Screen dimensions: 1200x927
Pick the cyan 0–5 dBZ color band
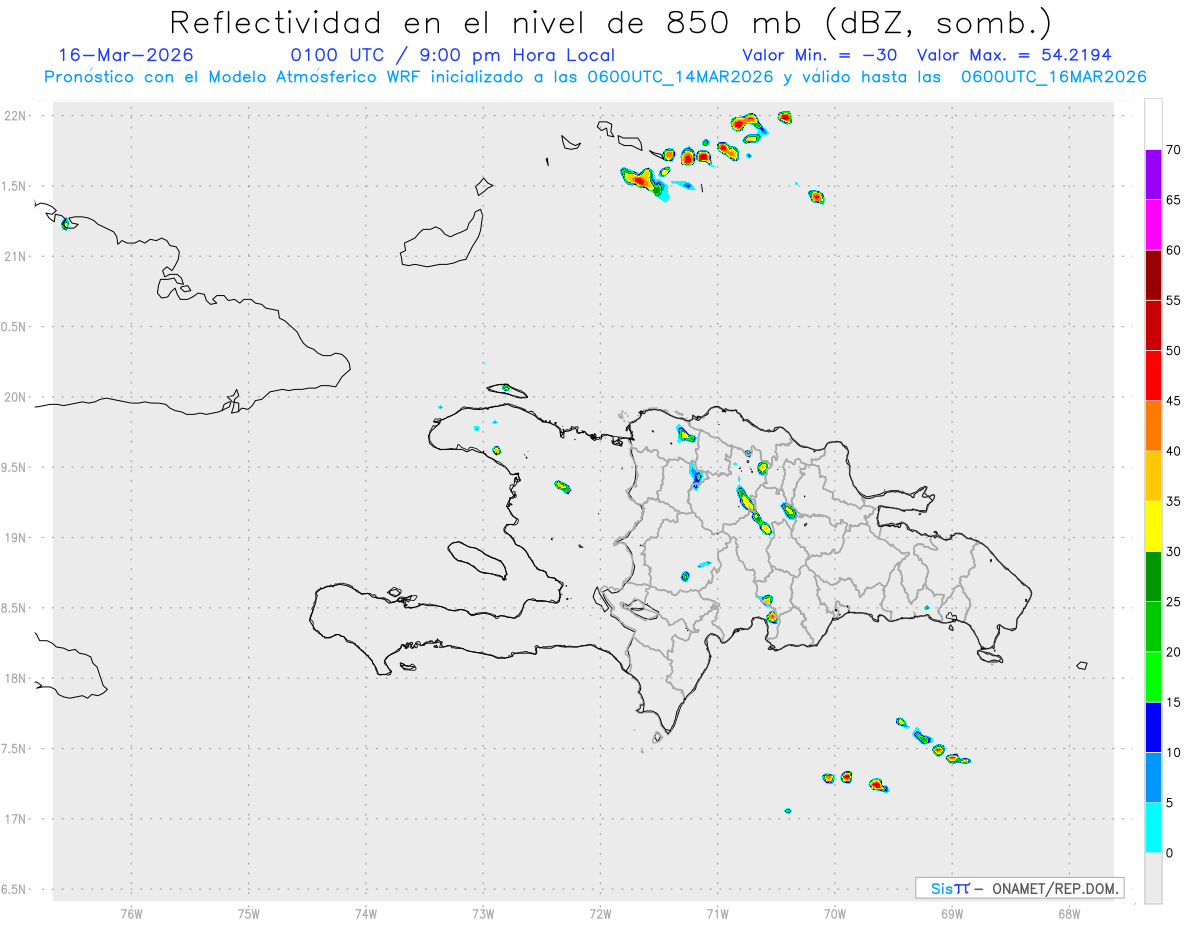point(1153,827)
